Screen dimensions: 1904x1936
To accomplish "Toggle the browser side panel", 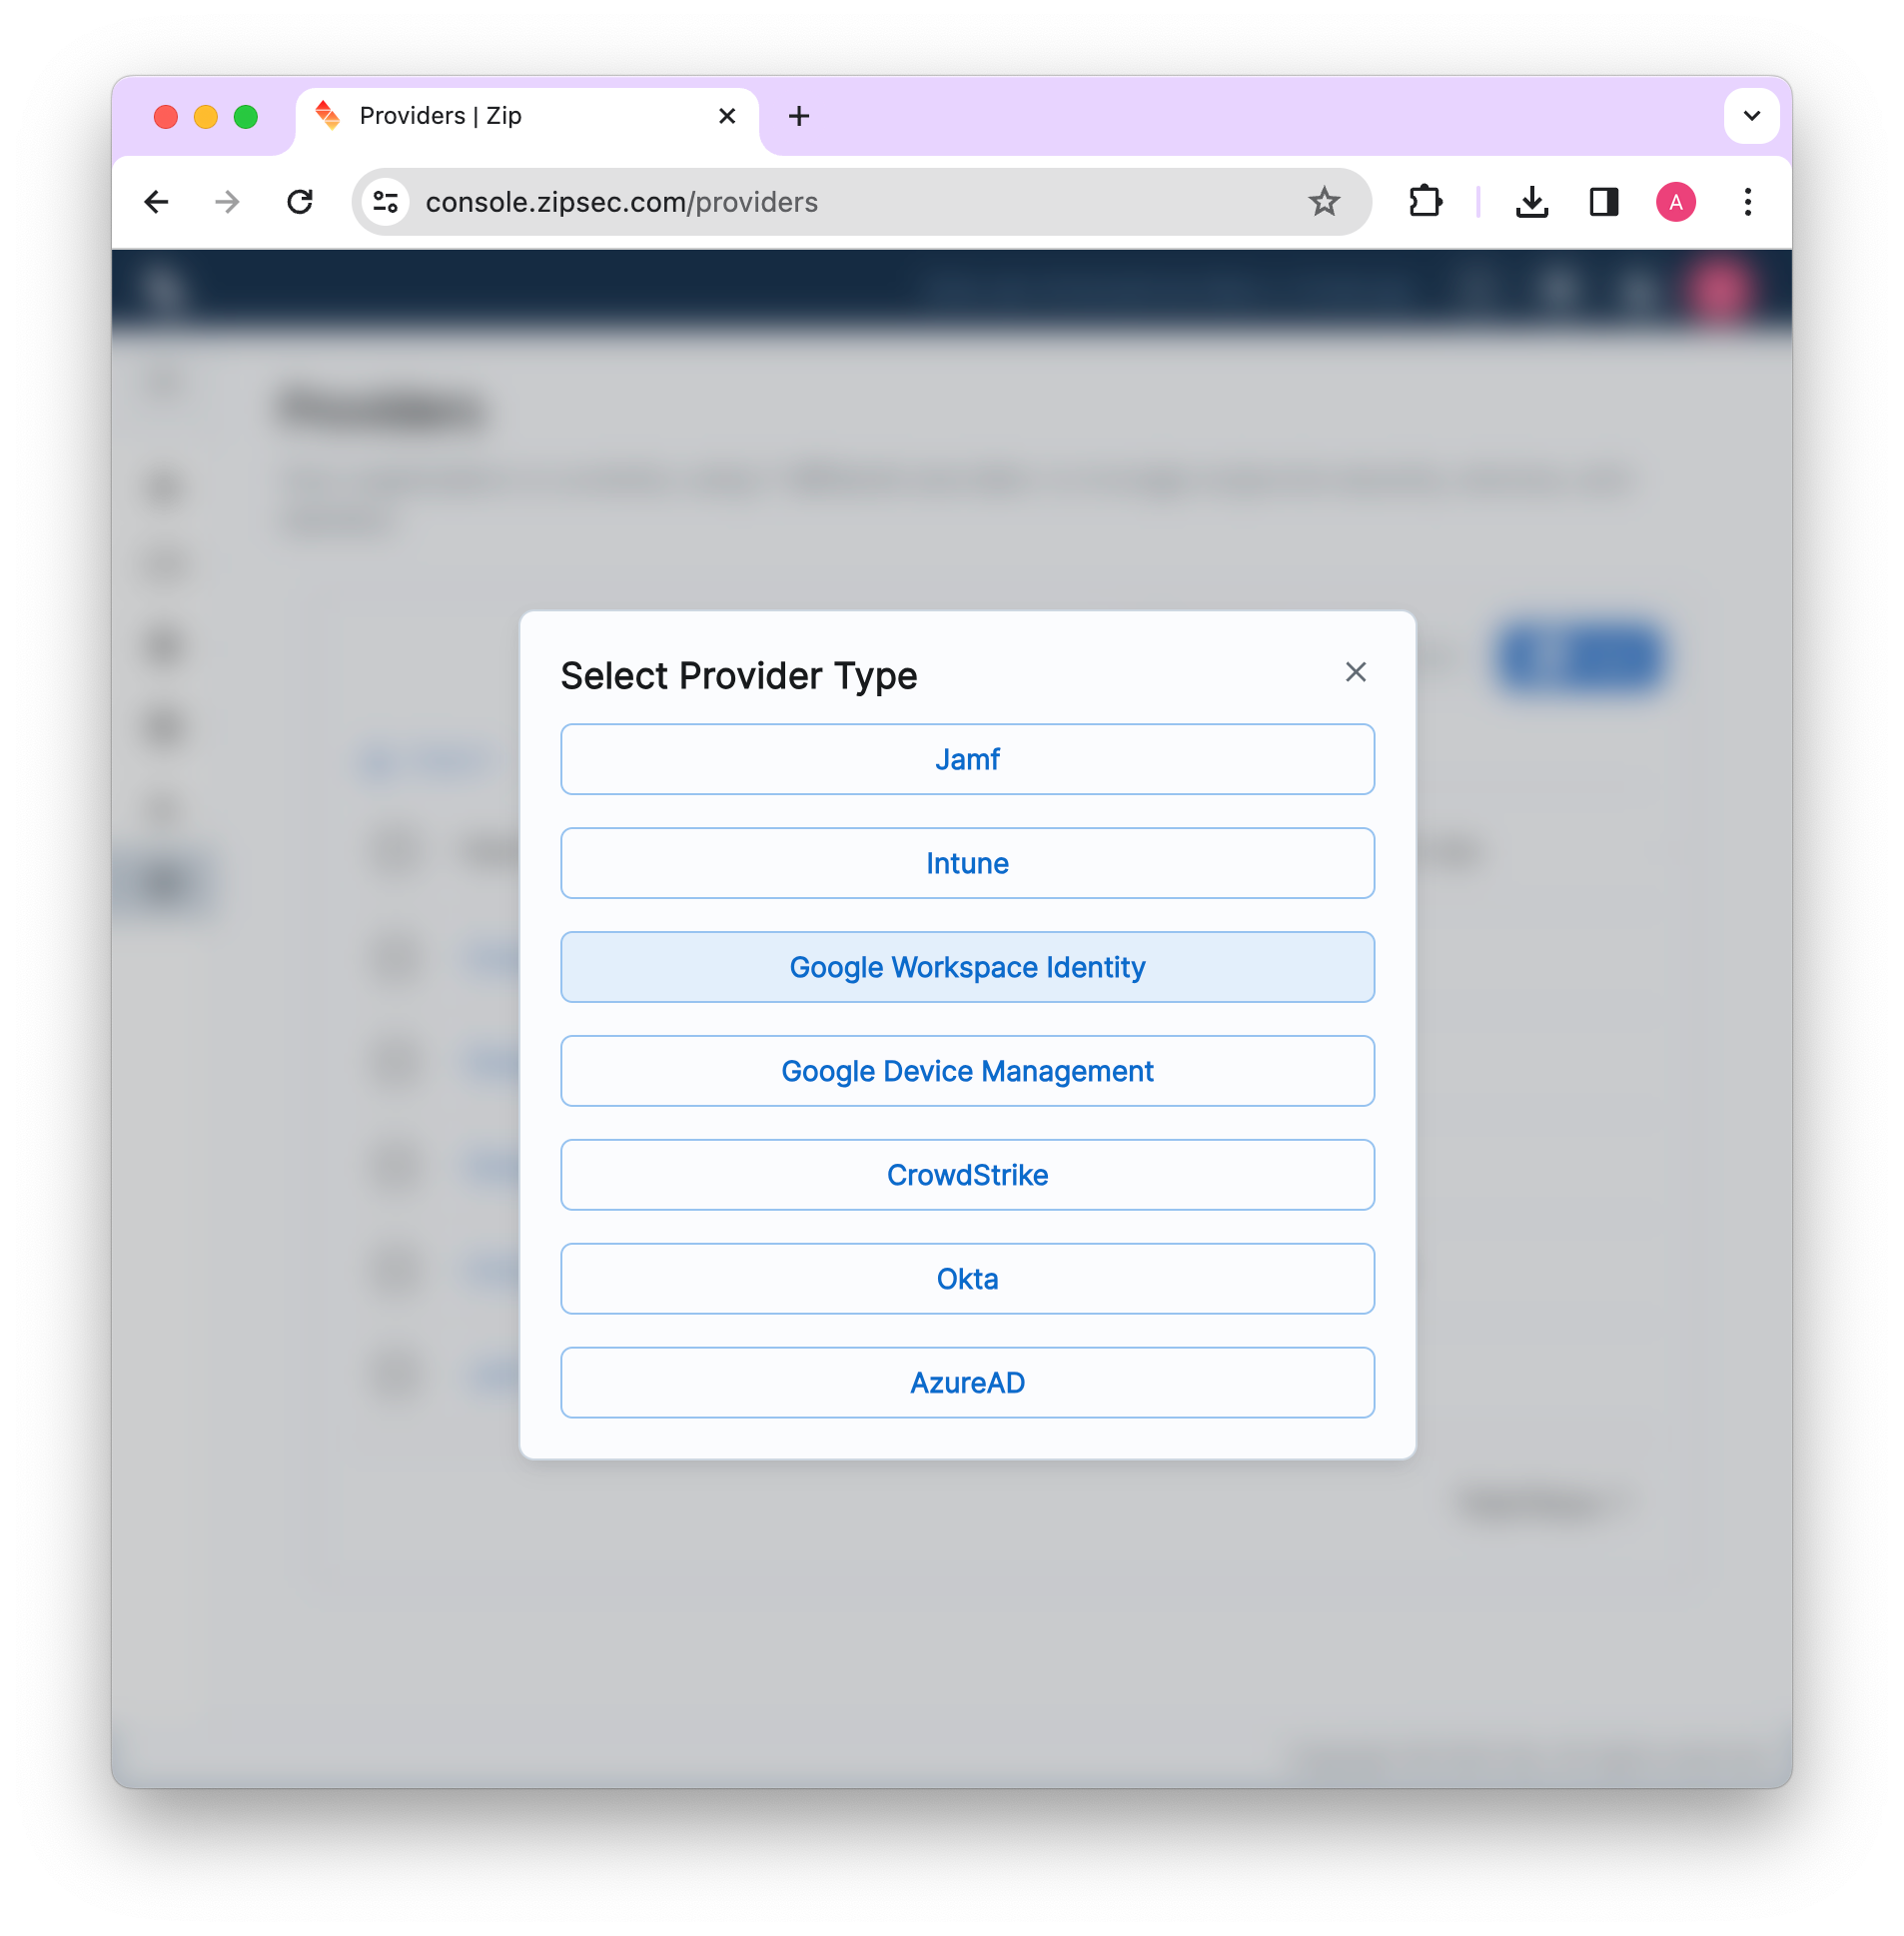I will 1604,202.
